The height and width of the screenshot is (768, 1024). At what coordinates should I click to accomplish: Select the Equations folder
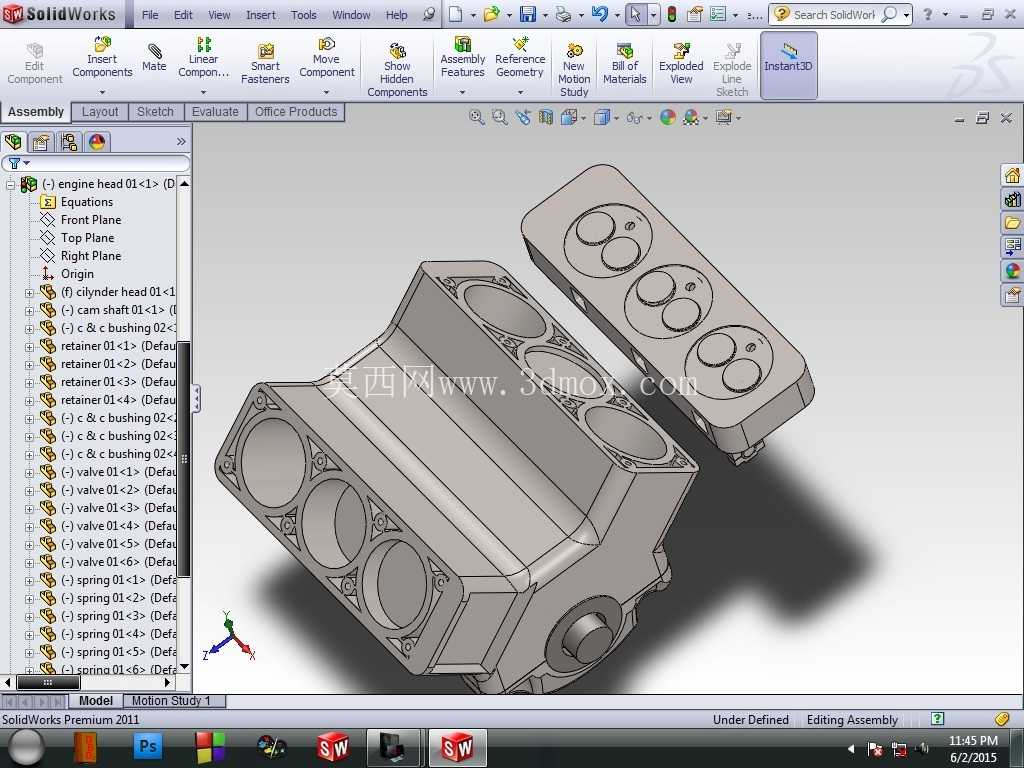coord(87,202)
